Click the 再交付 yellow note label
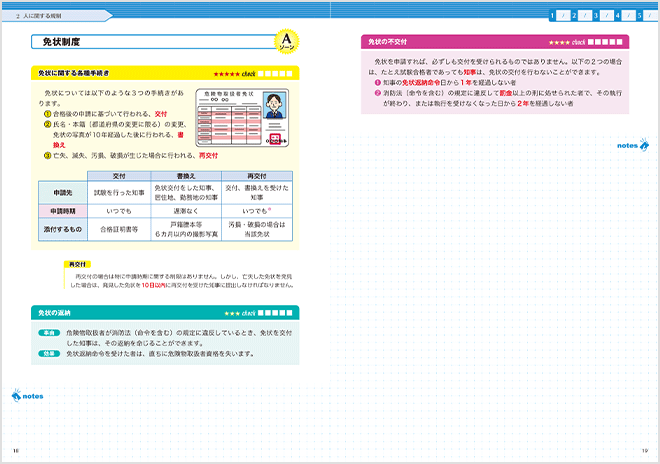This screenshot has height=464, width=660. [x=76, y=265]
